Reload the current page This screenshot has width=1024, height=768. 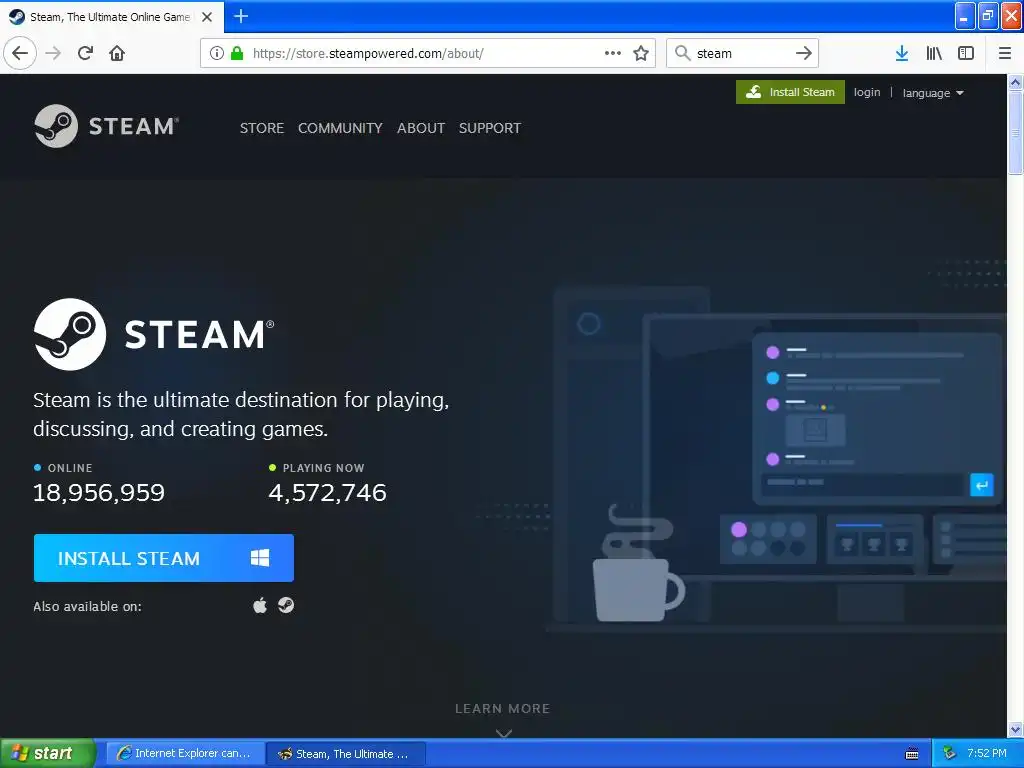point(85,53)
